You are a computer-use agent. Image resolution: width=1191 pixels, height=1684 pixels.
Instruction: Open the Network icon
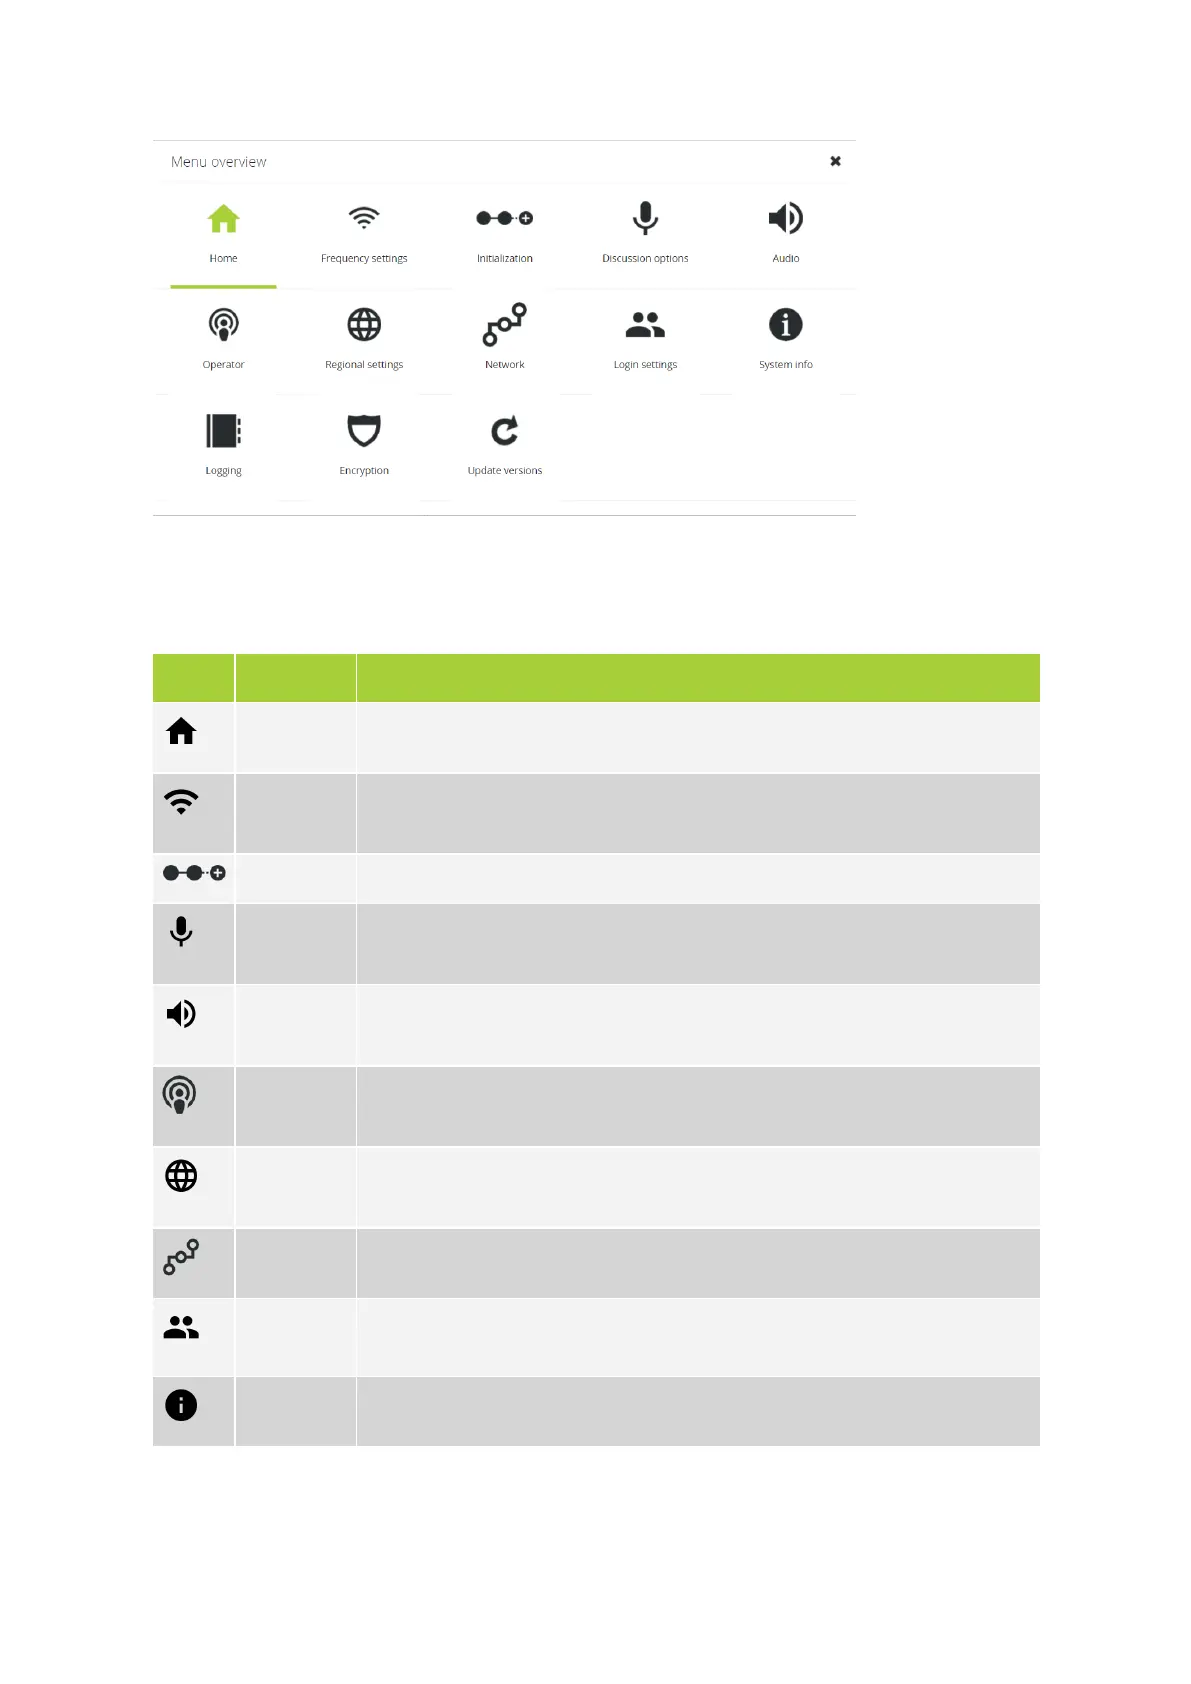coord(504,324)
